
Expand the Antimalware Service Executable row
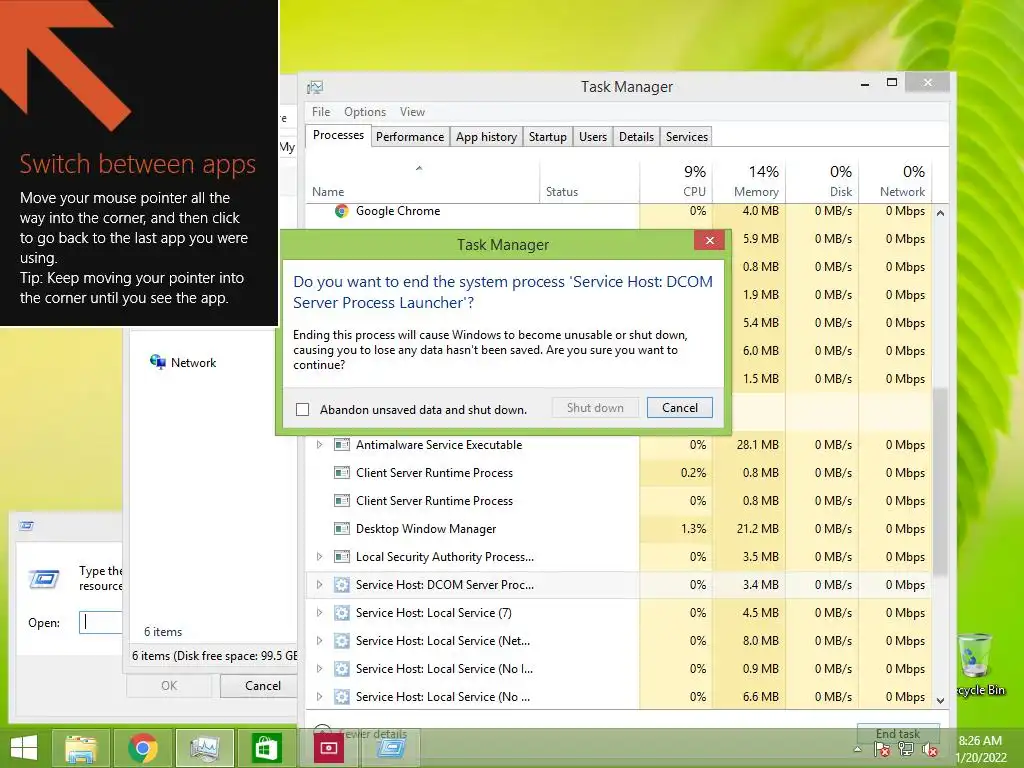[319, 445]
